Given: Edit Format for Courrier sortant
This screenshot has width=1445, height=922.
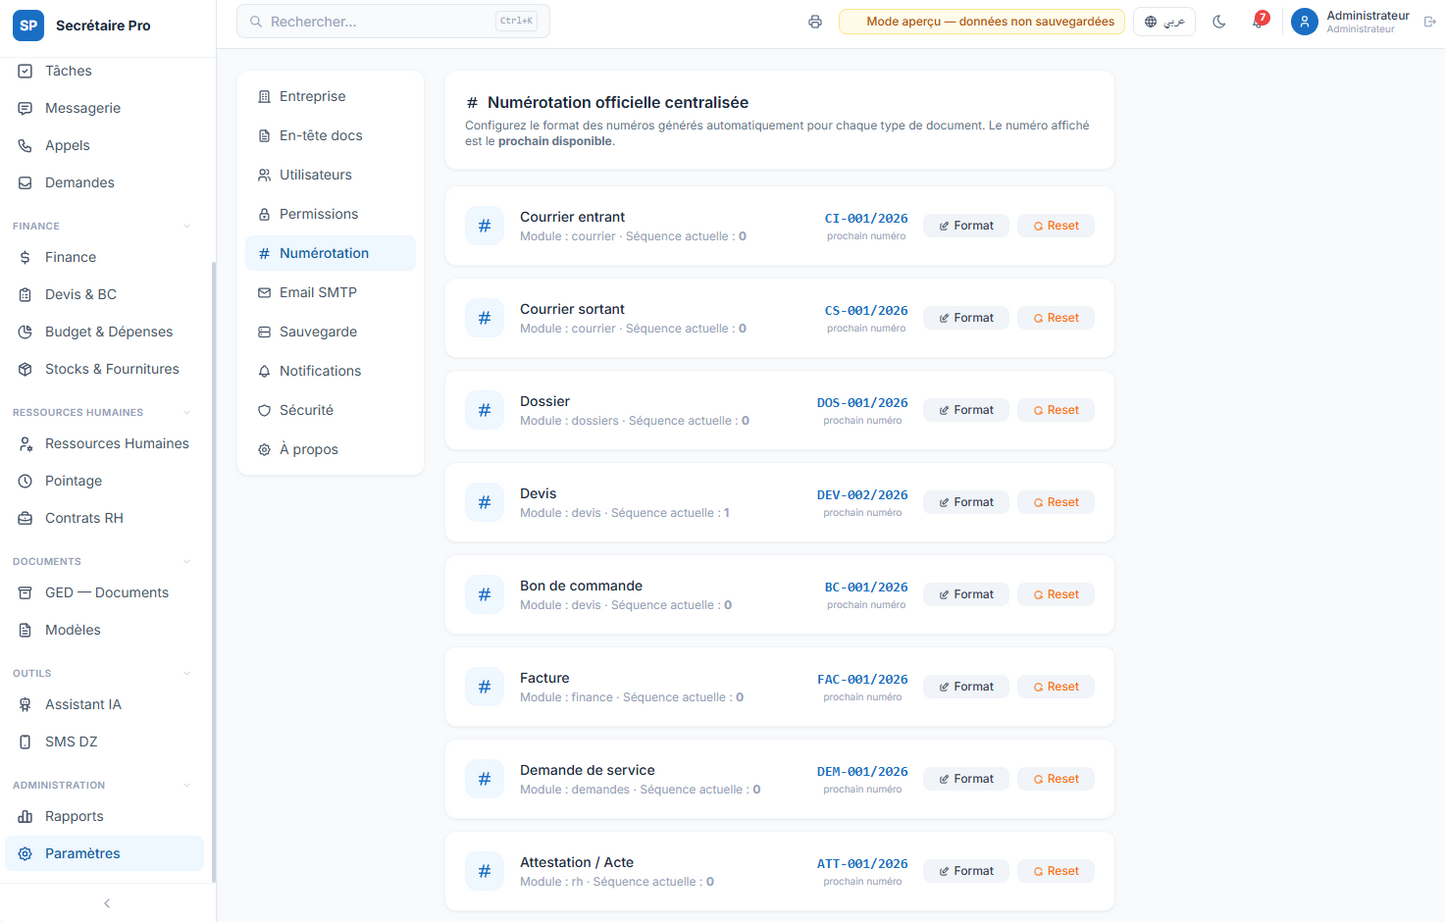Looking at the screenshot, I should [966, 318].
